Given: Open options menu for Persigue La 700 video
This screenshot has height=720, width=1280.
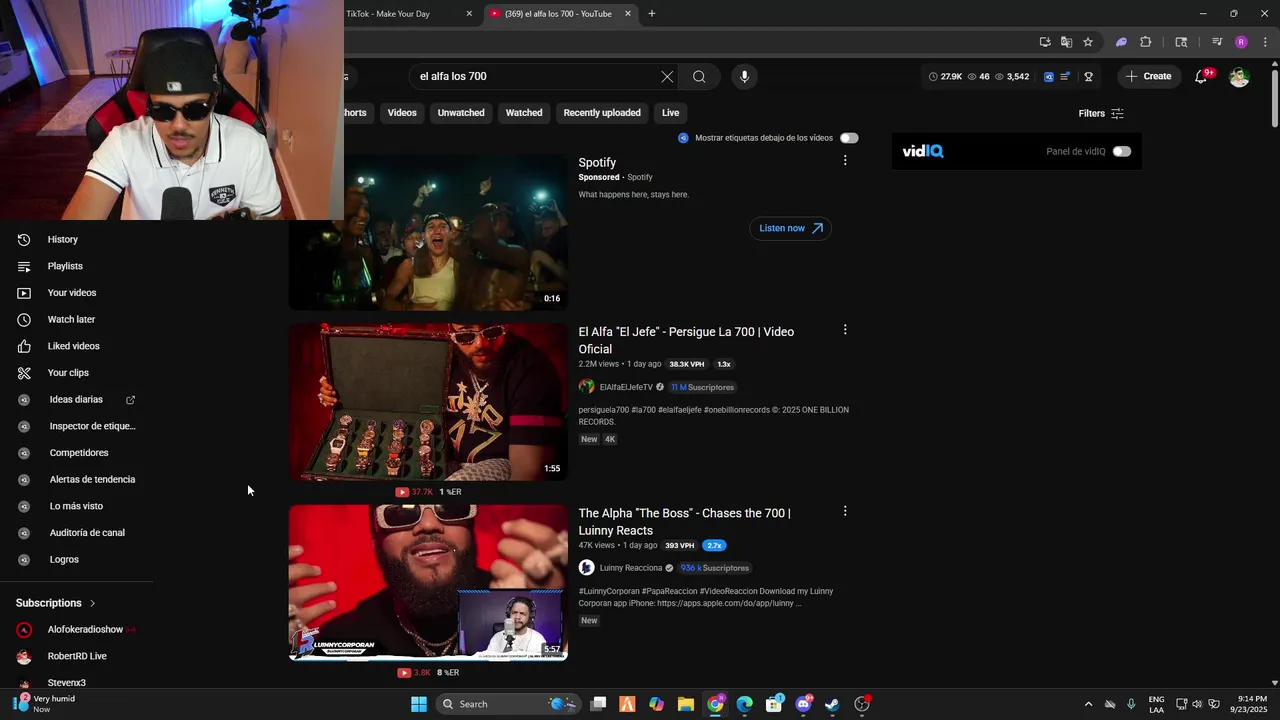Looking at the screenshot, I should (845, 329).
